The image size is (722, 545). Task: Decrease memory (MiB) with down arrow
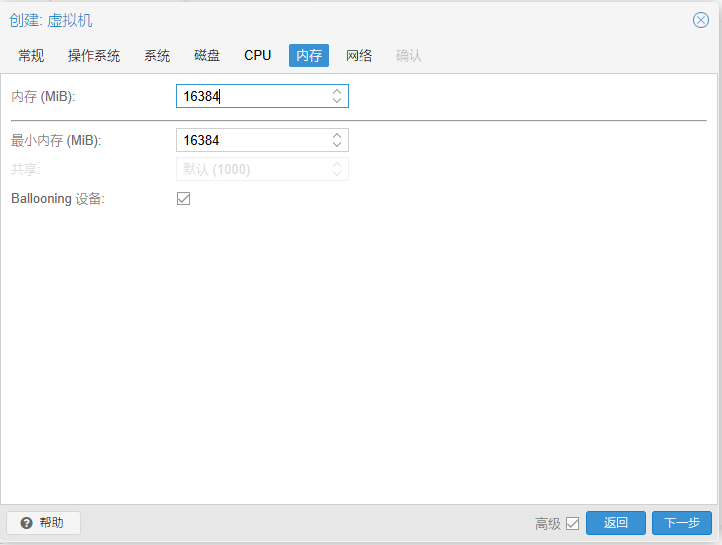(x=337, y=100)
